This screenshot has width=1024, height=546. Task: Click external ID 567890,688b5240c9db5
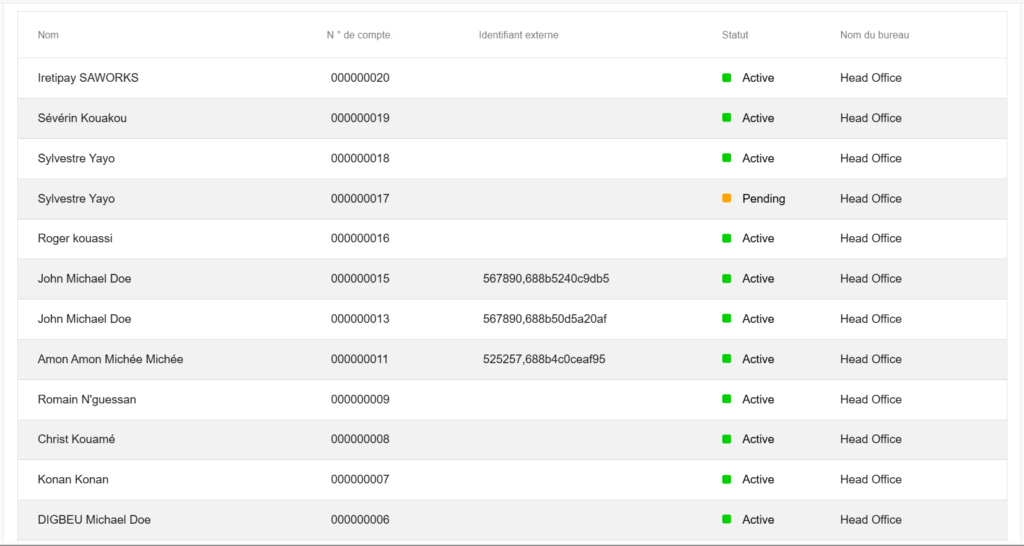click(545, 278)
